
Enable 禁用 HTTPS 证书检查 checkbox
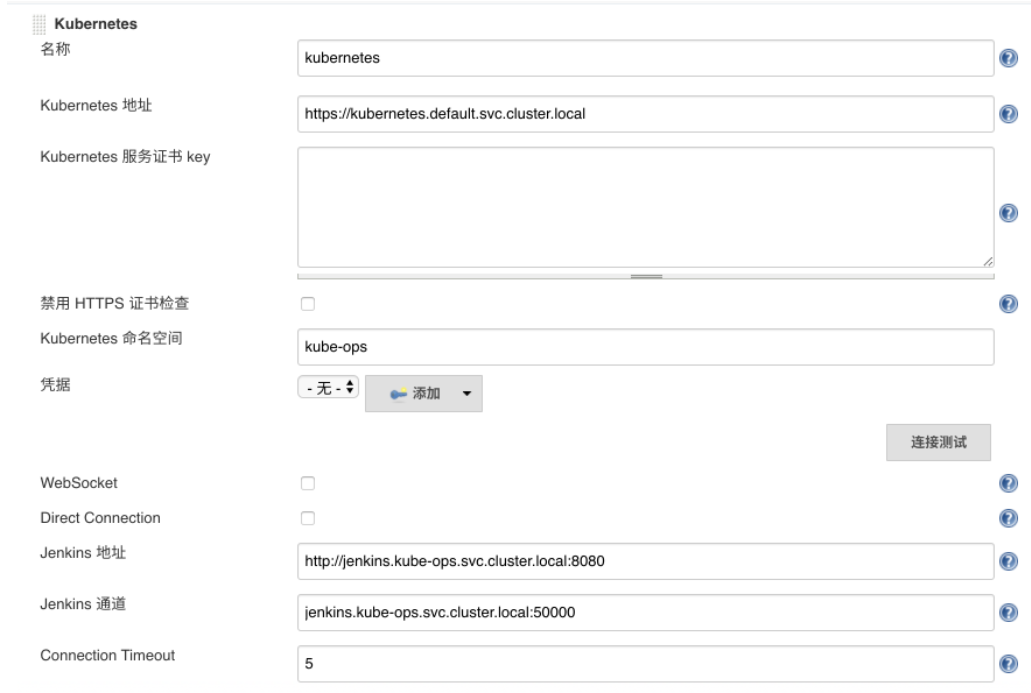(308, 304)
